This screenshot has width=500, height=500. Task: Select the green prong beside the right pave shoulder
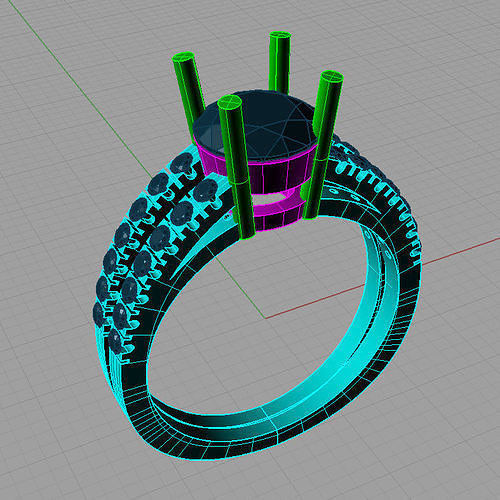323,145
